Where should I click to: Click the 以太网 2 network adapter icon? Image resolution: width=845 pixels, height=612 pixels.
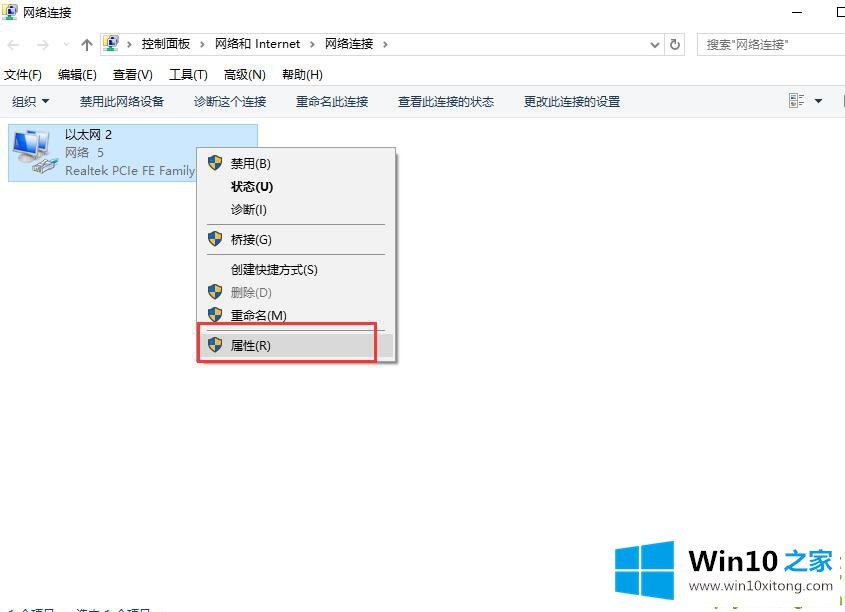pos(33,152)
